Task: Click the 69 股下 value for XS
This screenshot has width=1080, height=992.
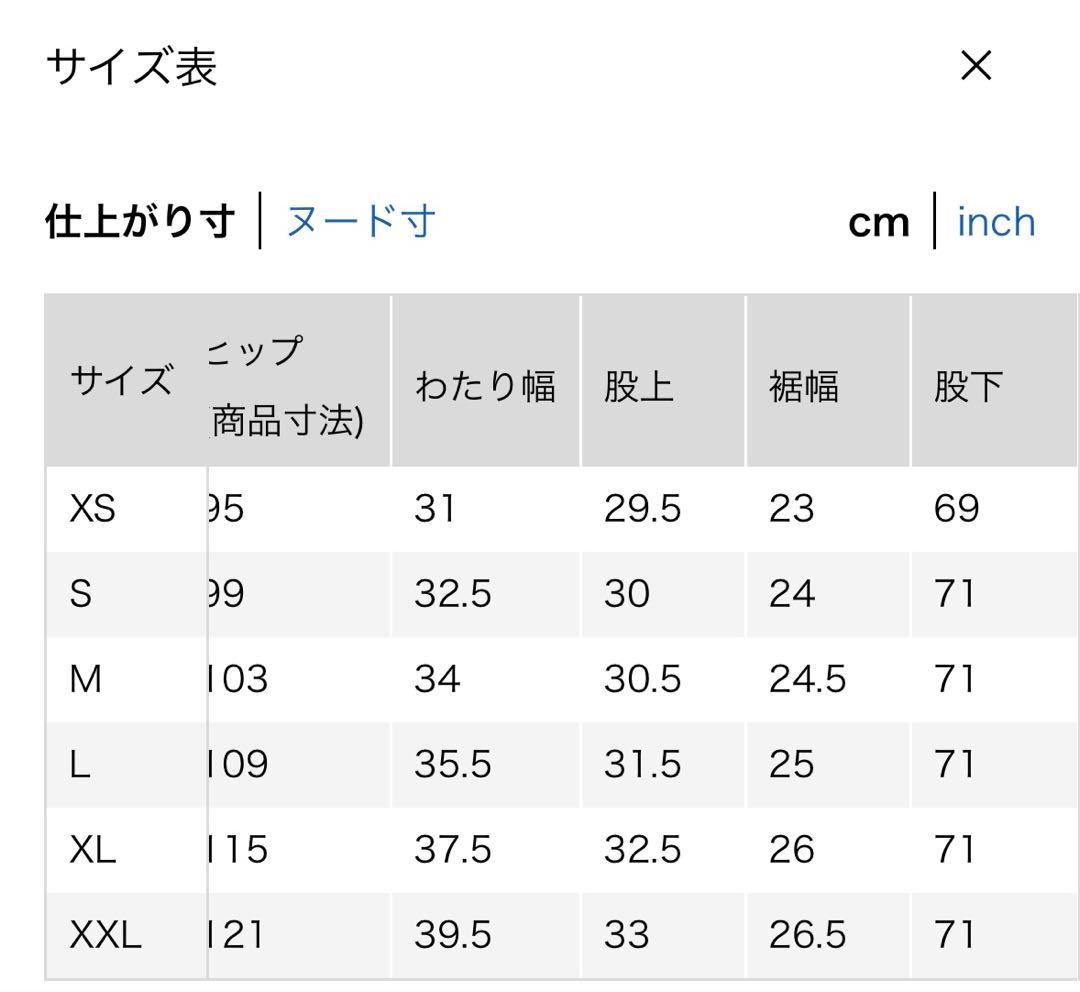Action: click(x=957, y=509)
